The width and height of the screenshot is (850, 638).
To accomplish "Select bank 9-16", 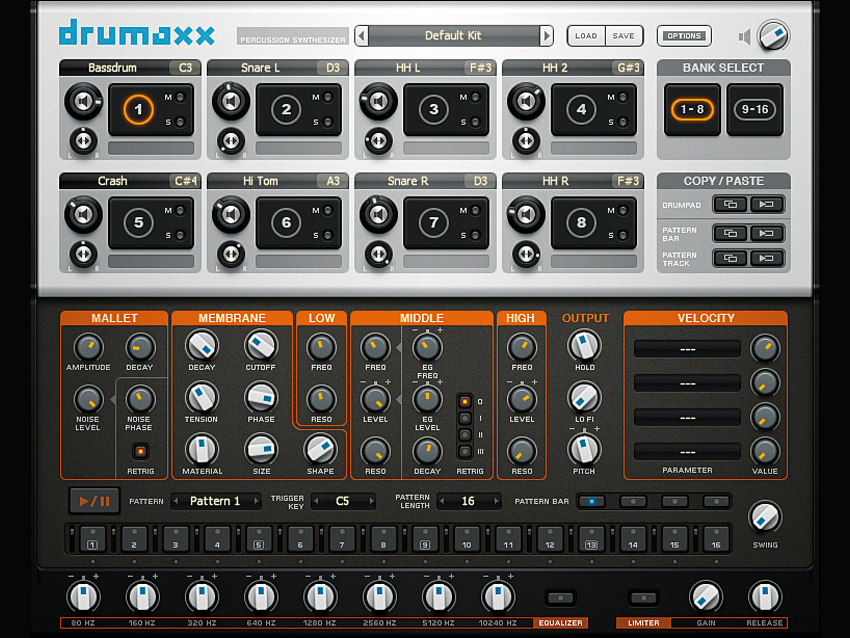I will (755, 109).
